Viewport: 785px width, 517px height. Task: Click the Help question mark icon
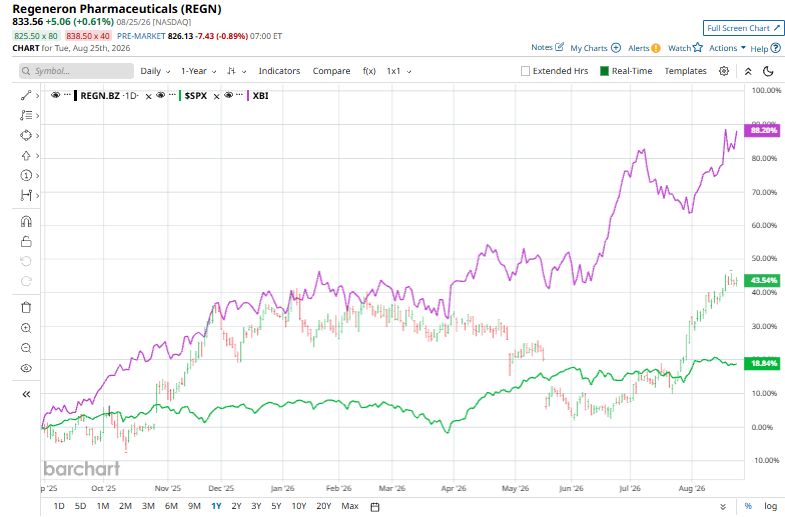tap(775, 48)
